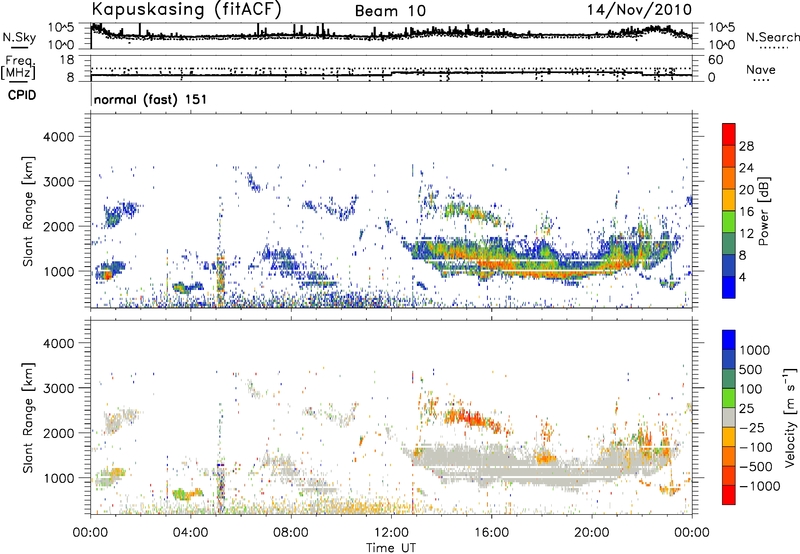Click the '12:00' time tick label
Screen dimensions: 800x554
point(391,532)
